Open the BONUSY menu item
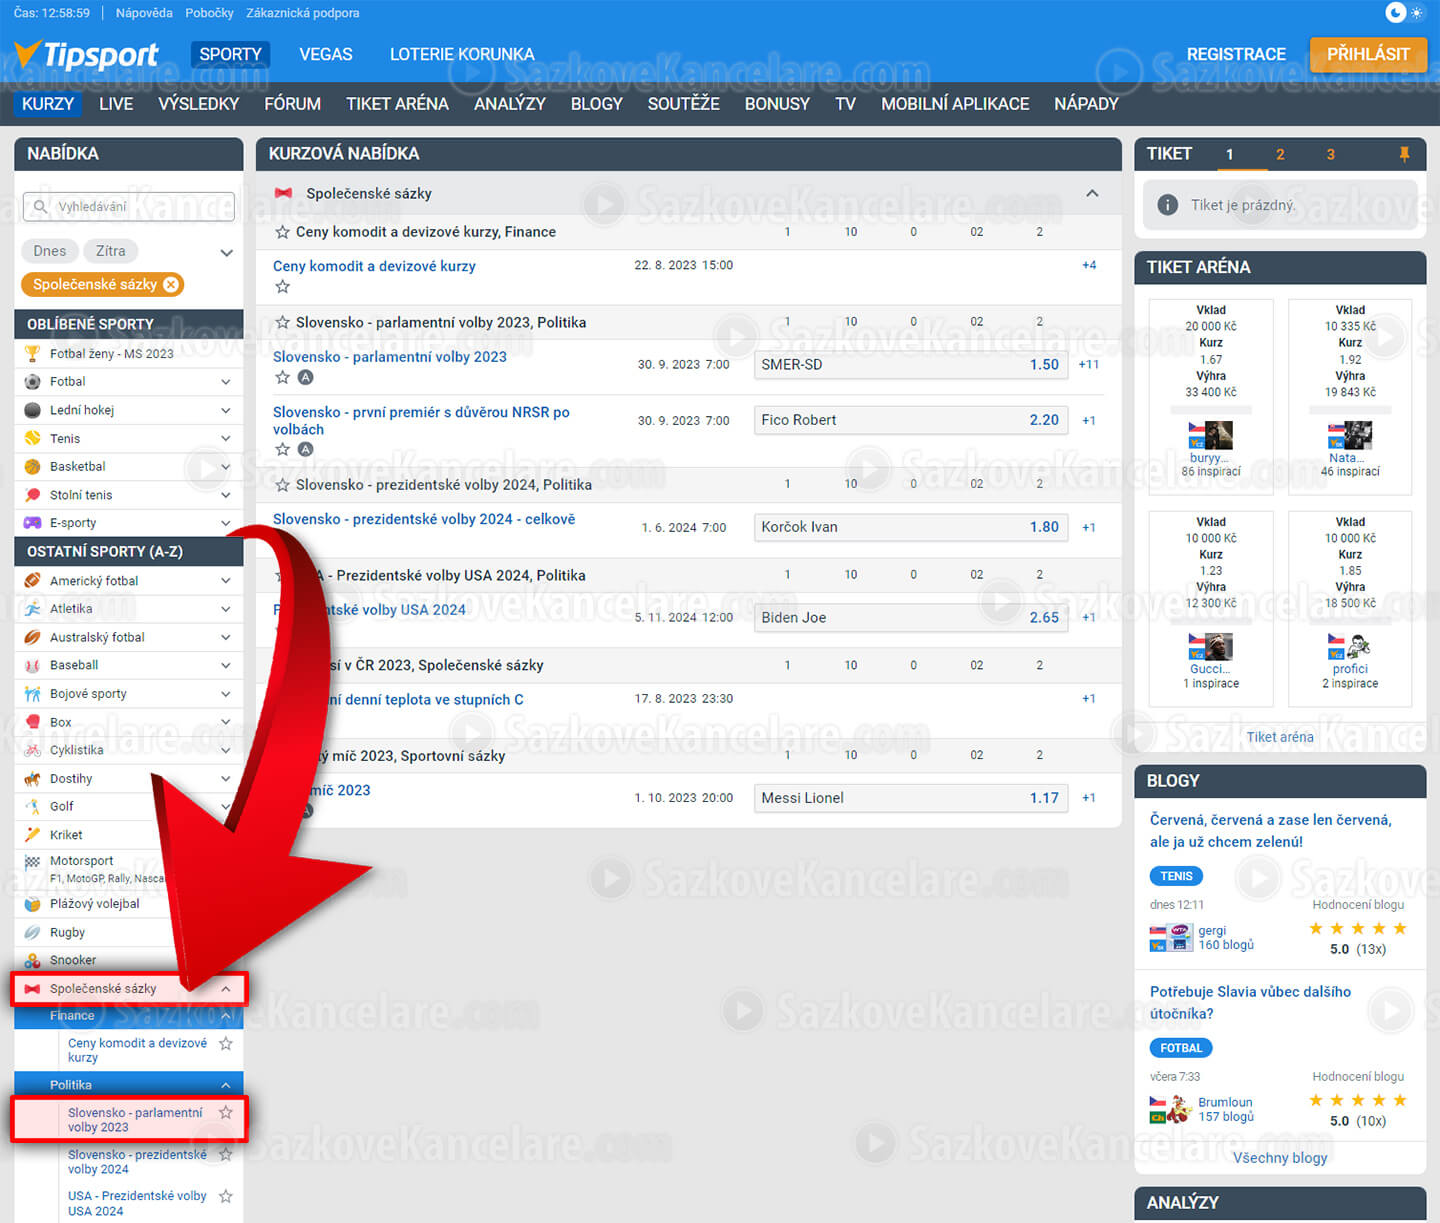Image resolution: width=1440 pixels, height=1223 pixels. (777, 104)
